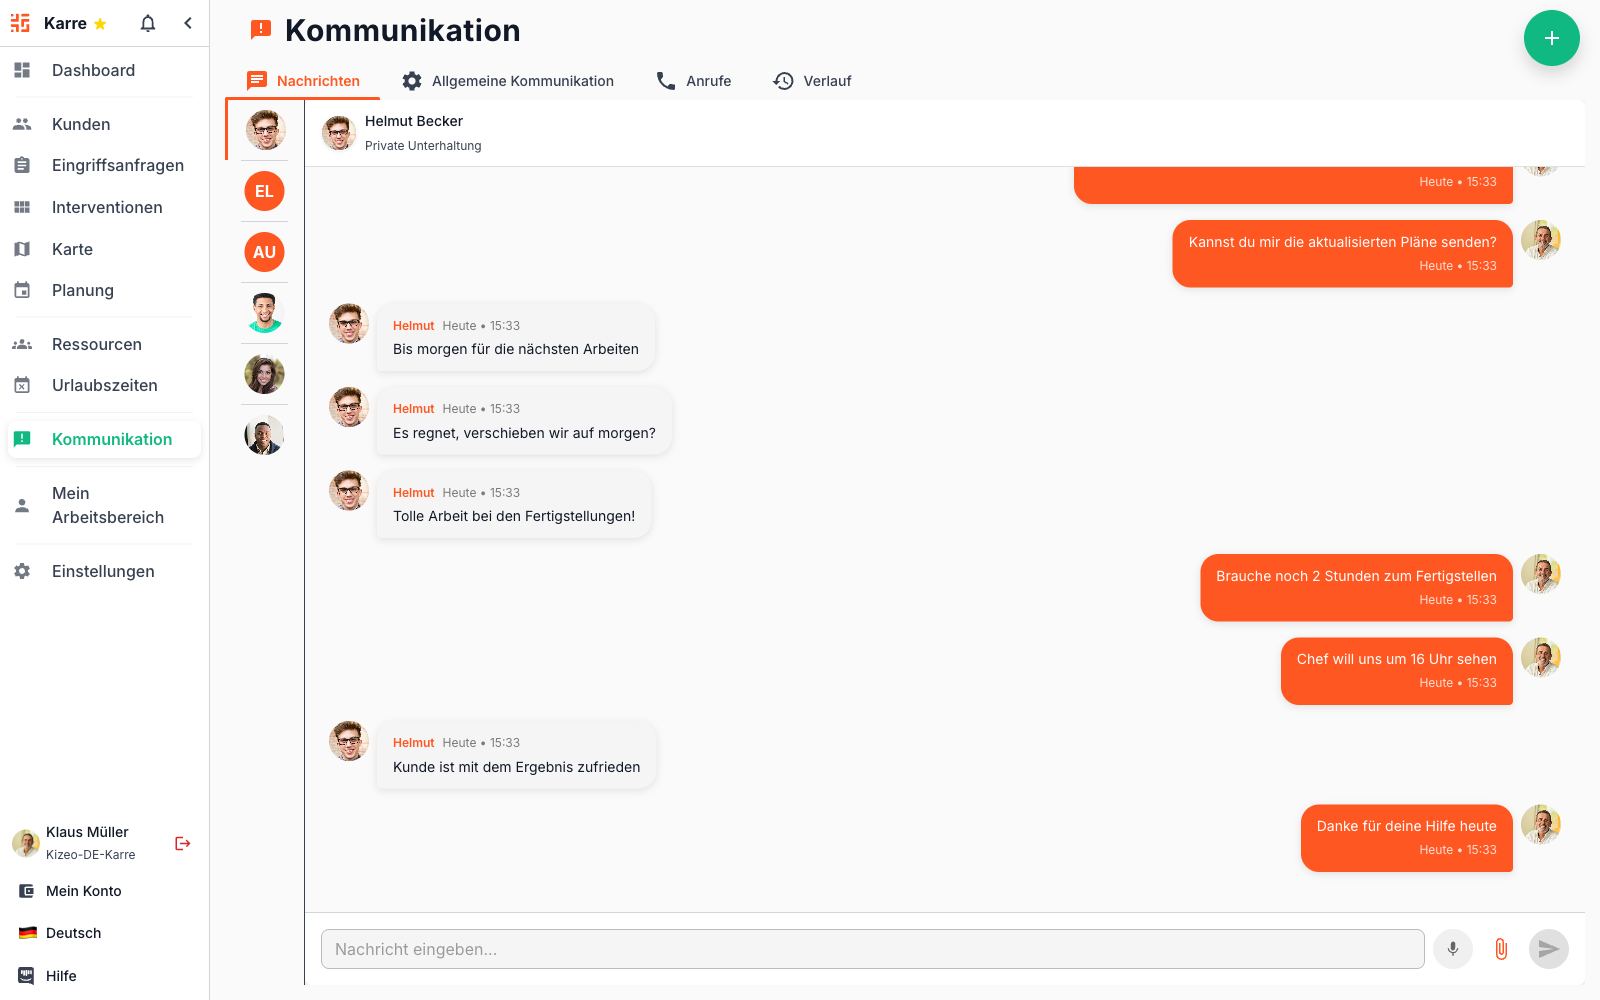Toggle the favorite star next to Karre
The width and height of the screenshot is (1600, 1000).
click(100, 24)
